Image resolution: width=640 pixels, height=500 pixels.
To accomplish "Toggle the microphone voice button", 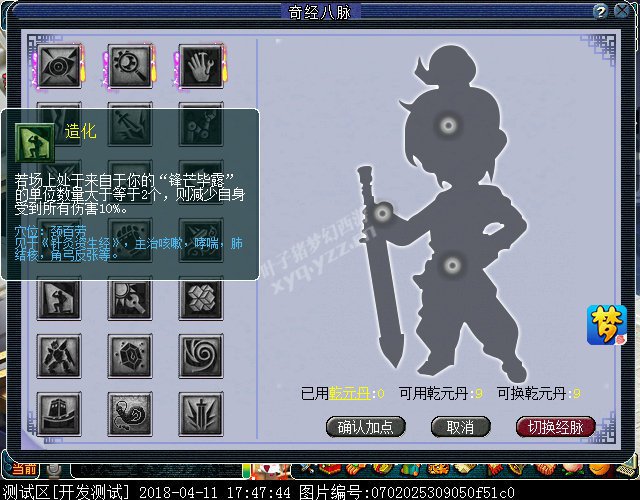I will pyautogui.click(x=53, y=471).
